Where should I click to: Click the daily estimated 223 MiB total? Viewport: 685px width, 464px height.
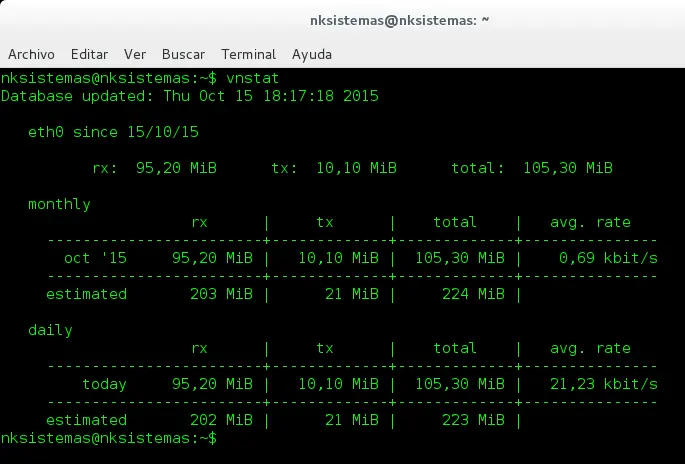coord(473,420)
